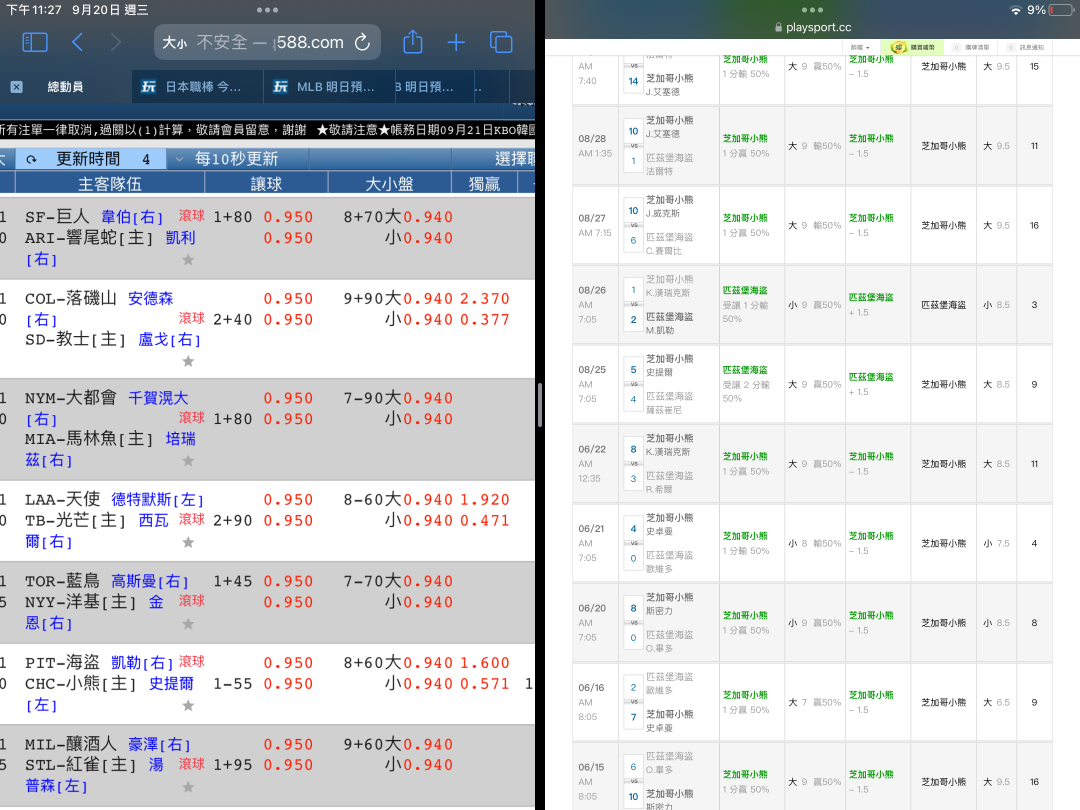Tap the favicon of the MLB 明日預 tab
Viewport: 1080px width, 810px height.
(280, 87)
